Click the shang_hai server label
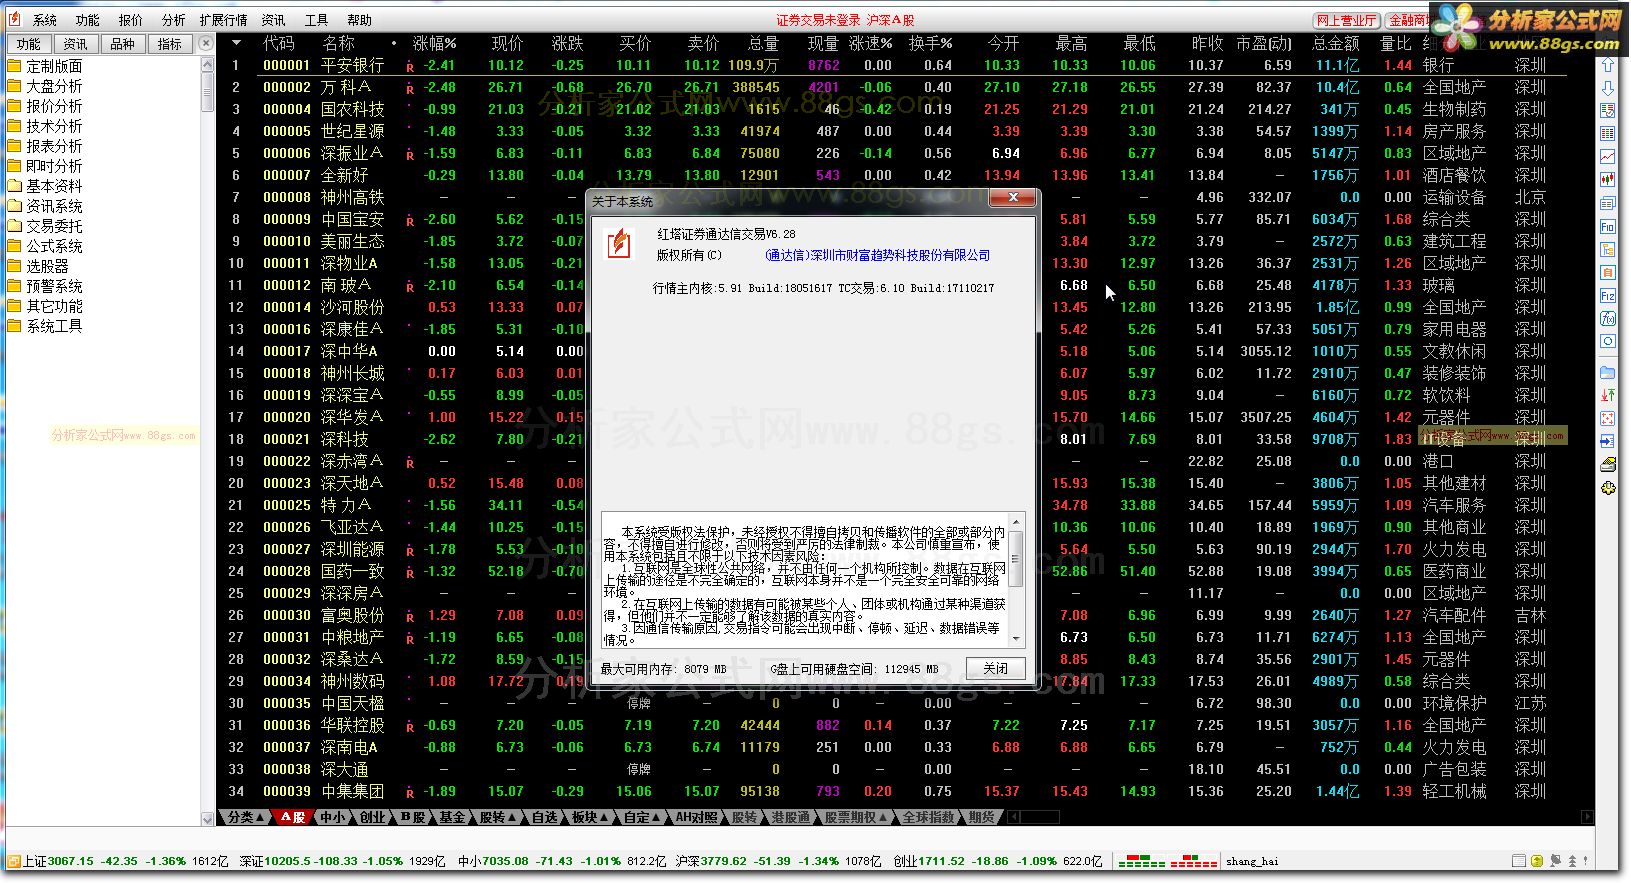 pos(1252,861)
